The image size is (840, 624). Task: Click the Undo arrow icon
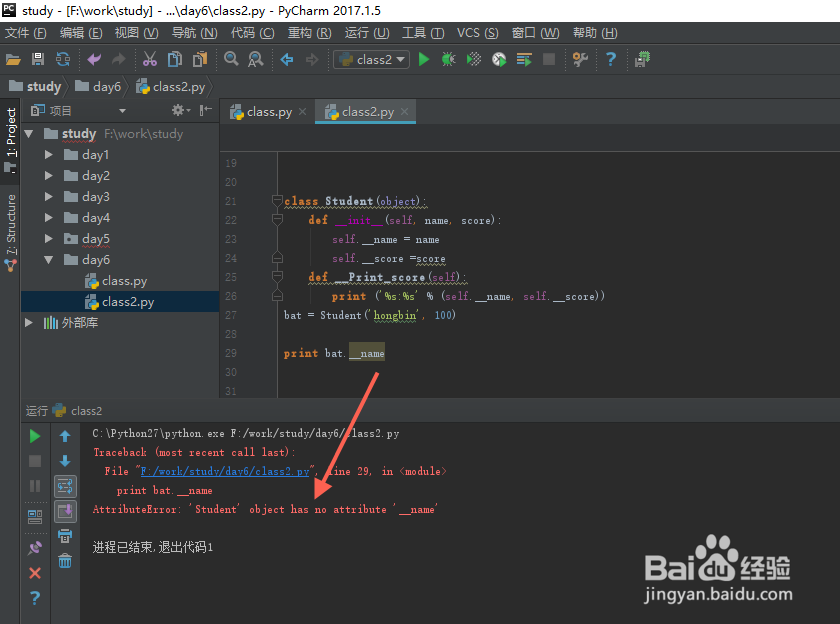click(94, 59)
